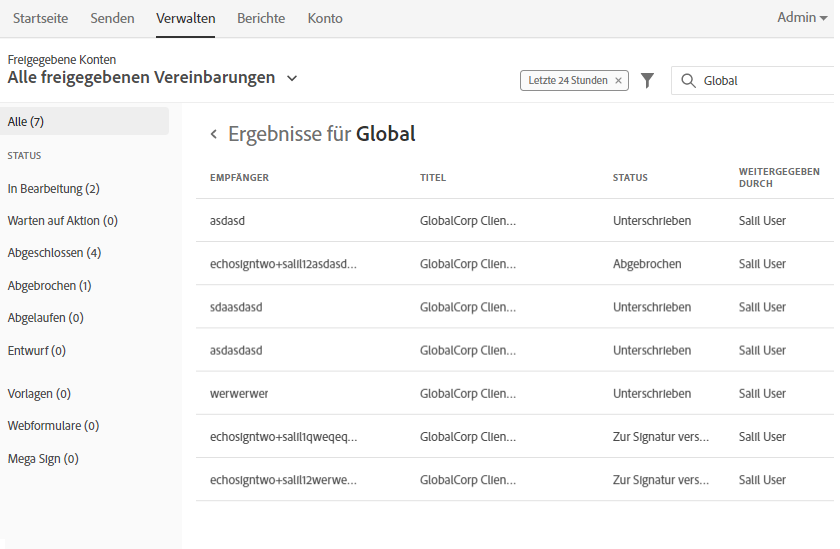Image resolution: width=840 pixels, height=549 pixels.
Task: Expand the Alle freigegebenen Vereinbarungen dropdown
Action: click(291, 78)
